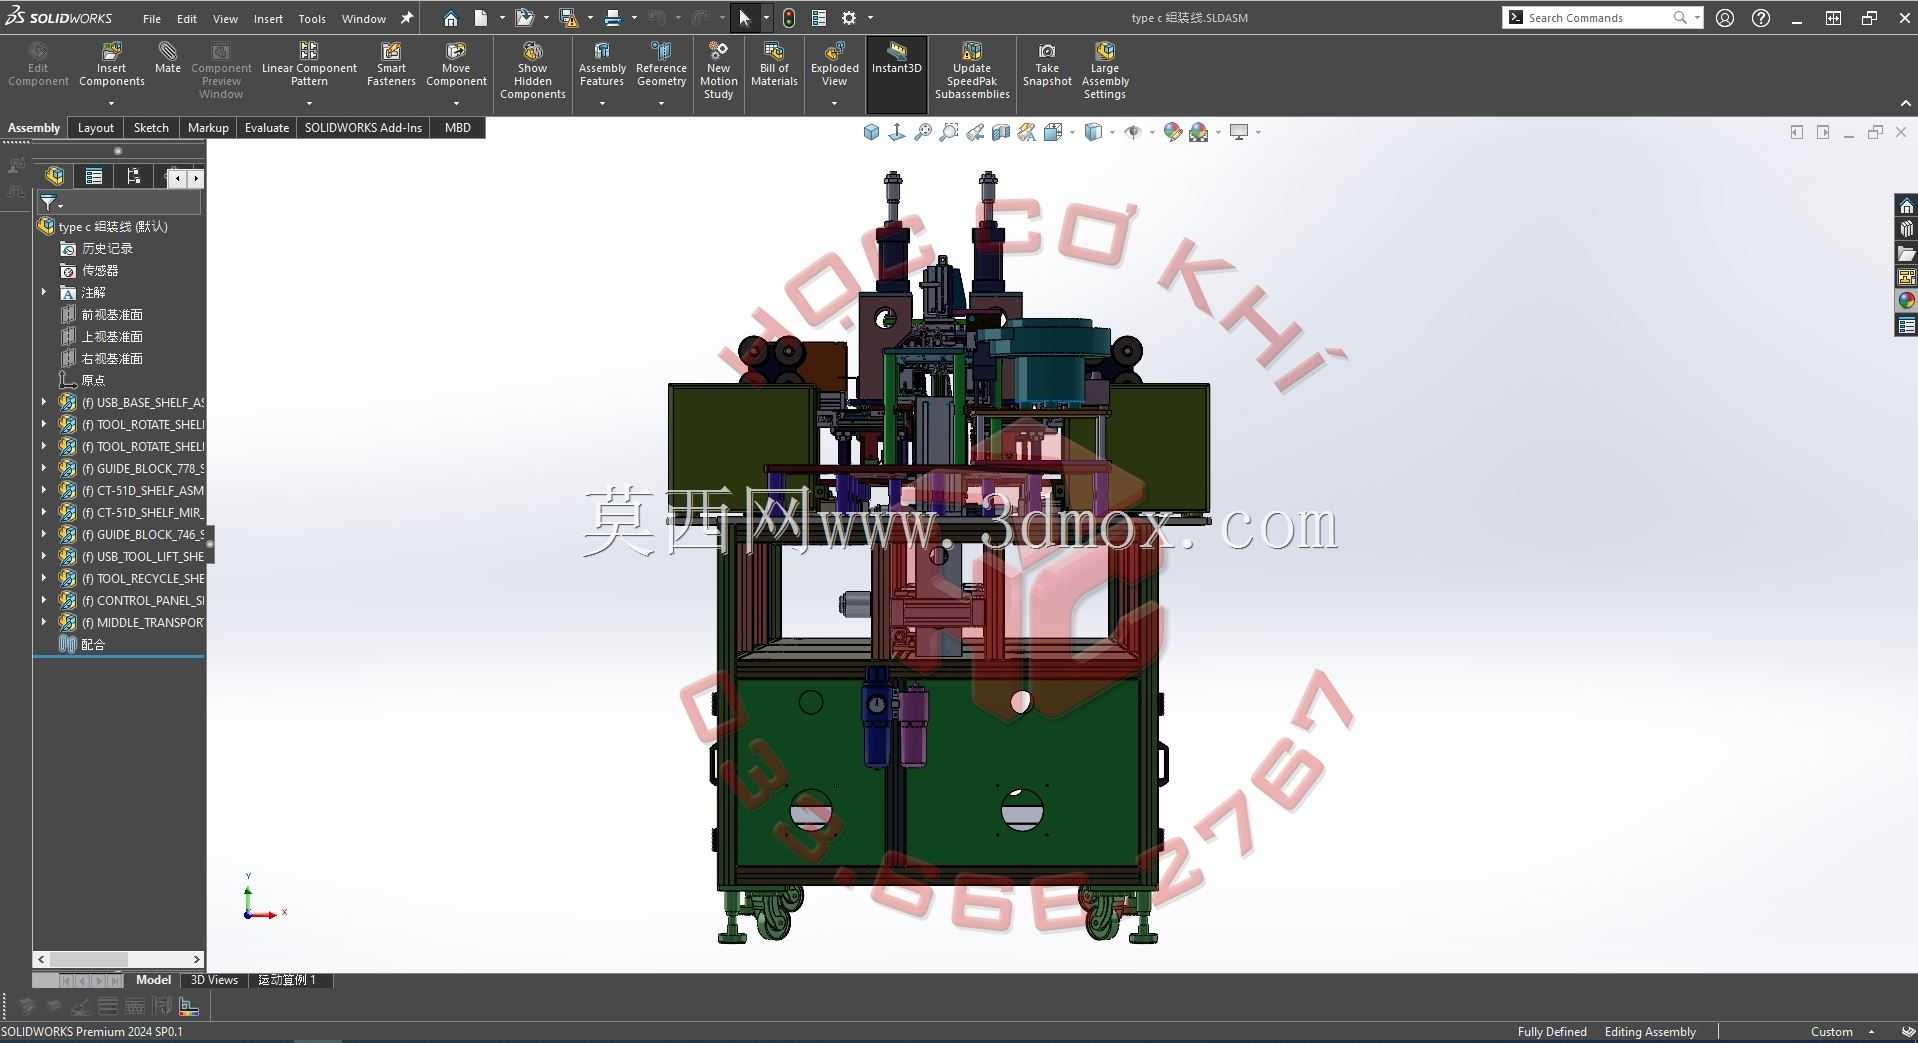Open the Tools menu

pos(312,18)
